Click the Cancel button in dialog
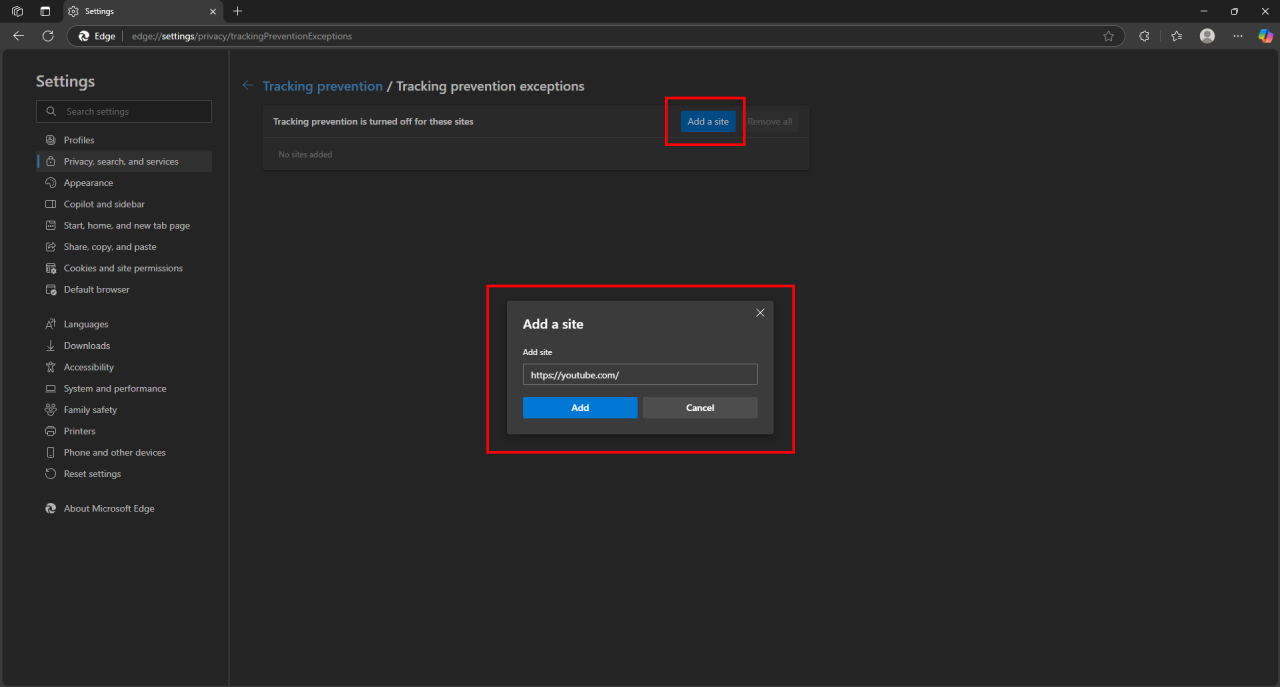This screenshot has width=1280, height=687. 700,408
